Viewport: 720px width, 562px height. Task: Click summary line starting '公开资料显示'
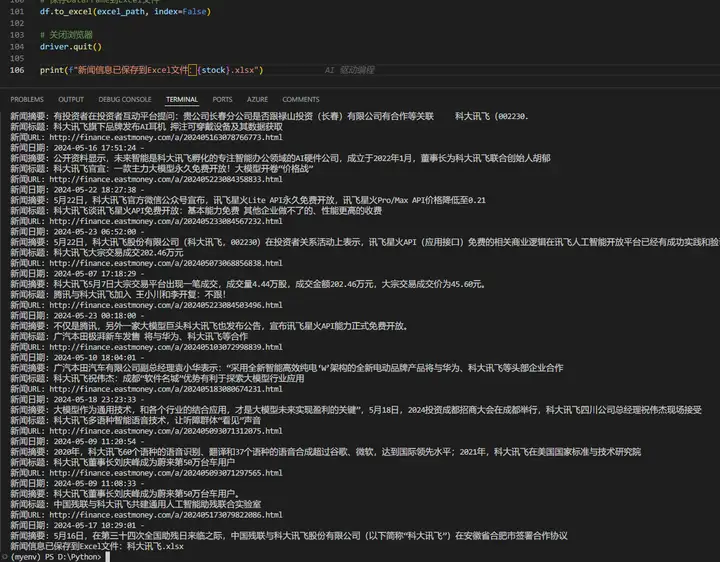(x=281, y=158)
